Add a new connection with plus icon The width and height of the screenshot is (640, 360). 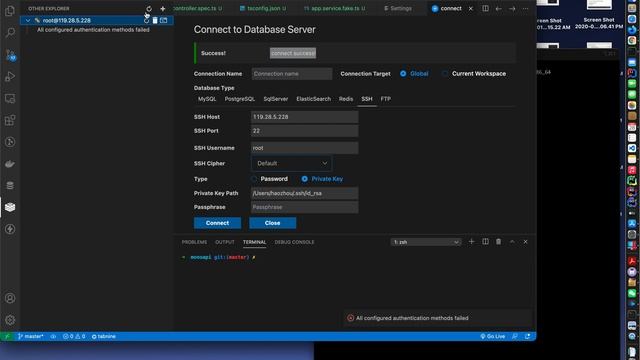(162, 9)
